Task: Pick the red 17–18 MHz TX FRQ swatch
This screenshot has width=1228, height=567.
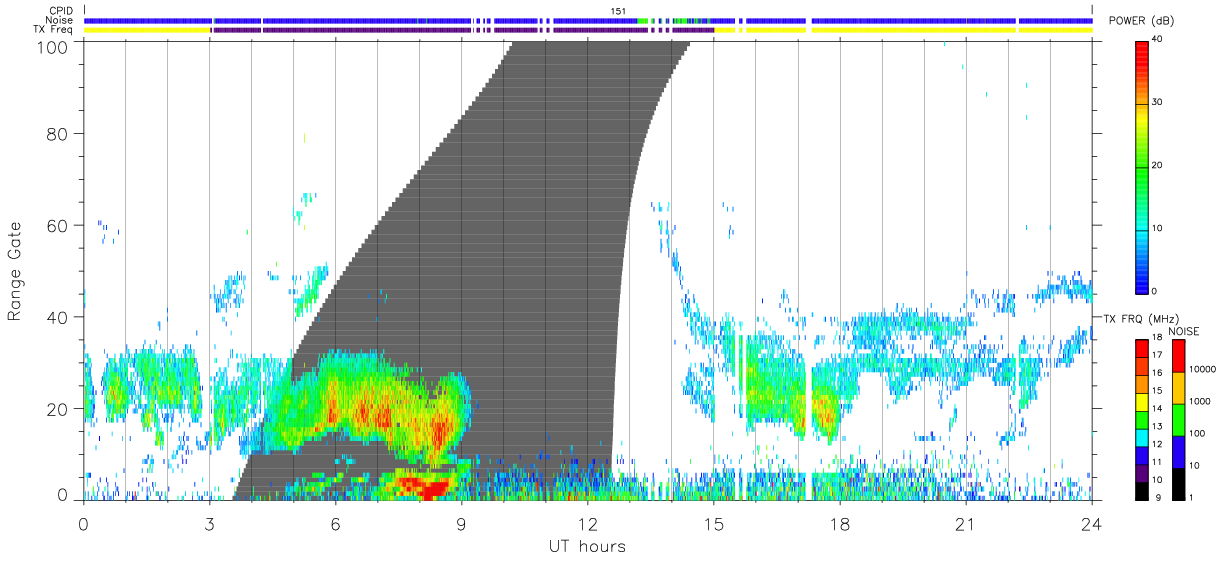Action: click(x=1142, y=348)
